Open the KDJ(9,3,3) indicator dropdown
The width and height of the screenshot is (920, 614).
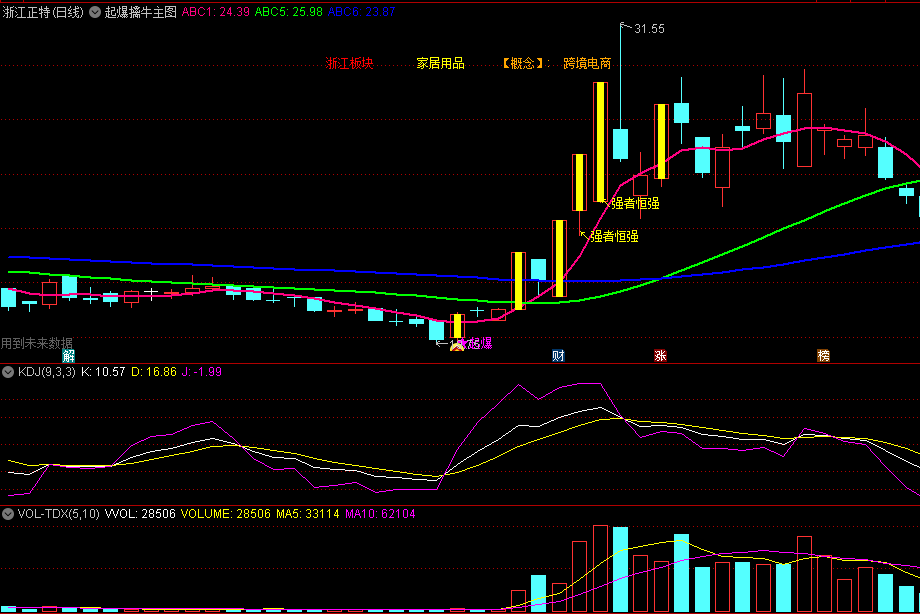pos(8,372)
